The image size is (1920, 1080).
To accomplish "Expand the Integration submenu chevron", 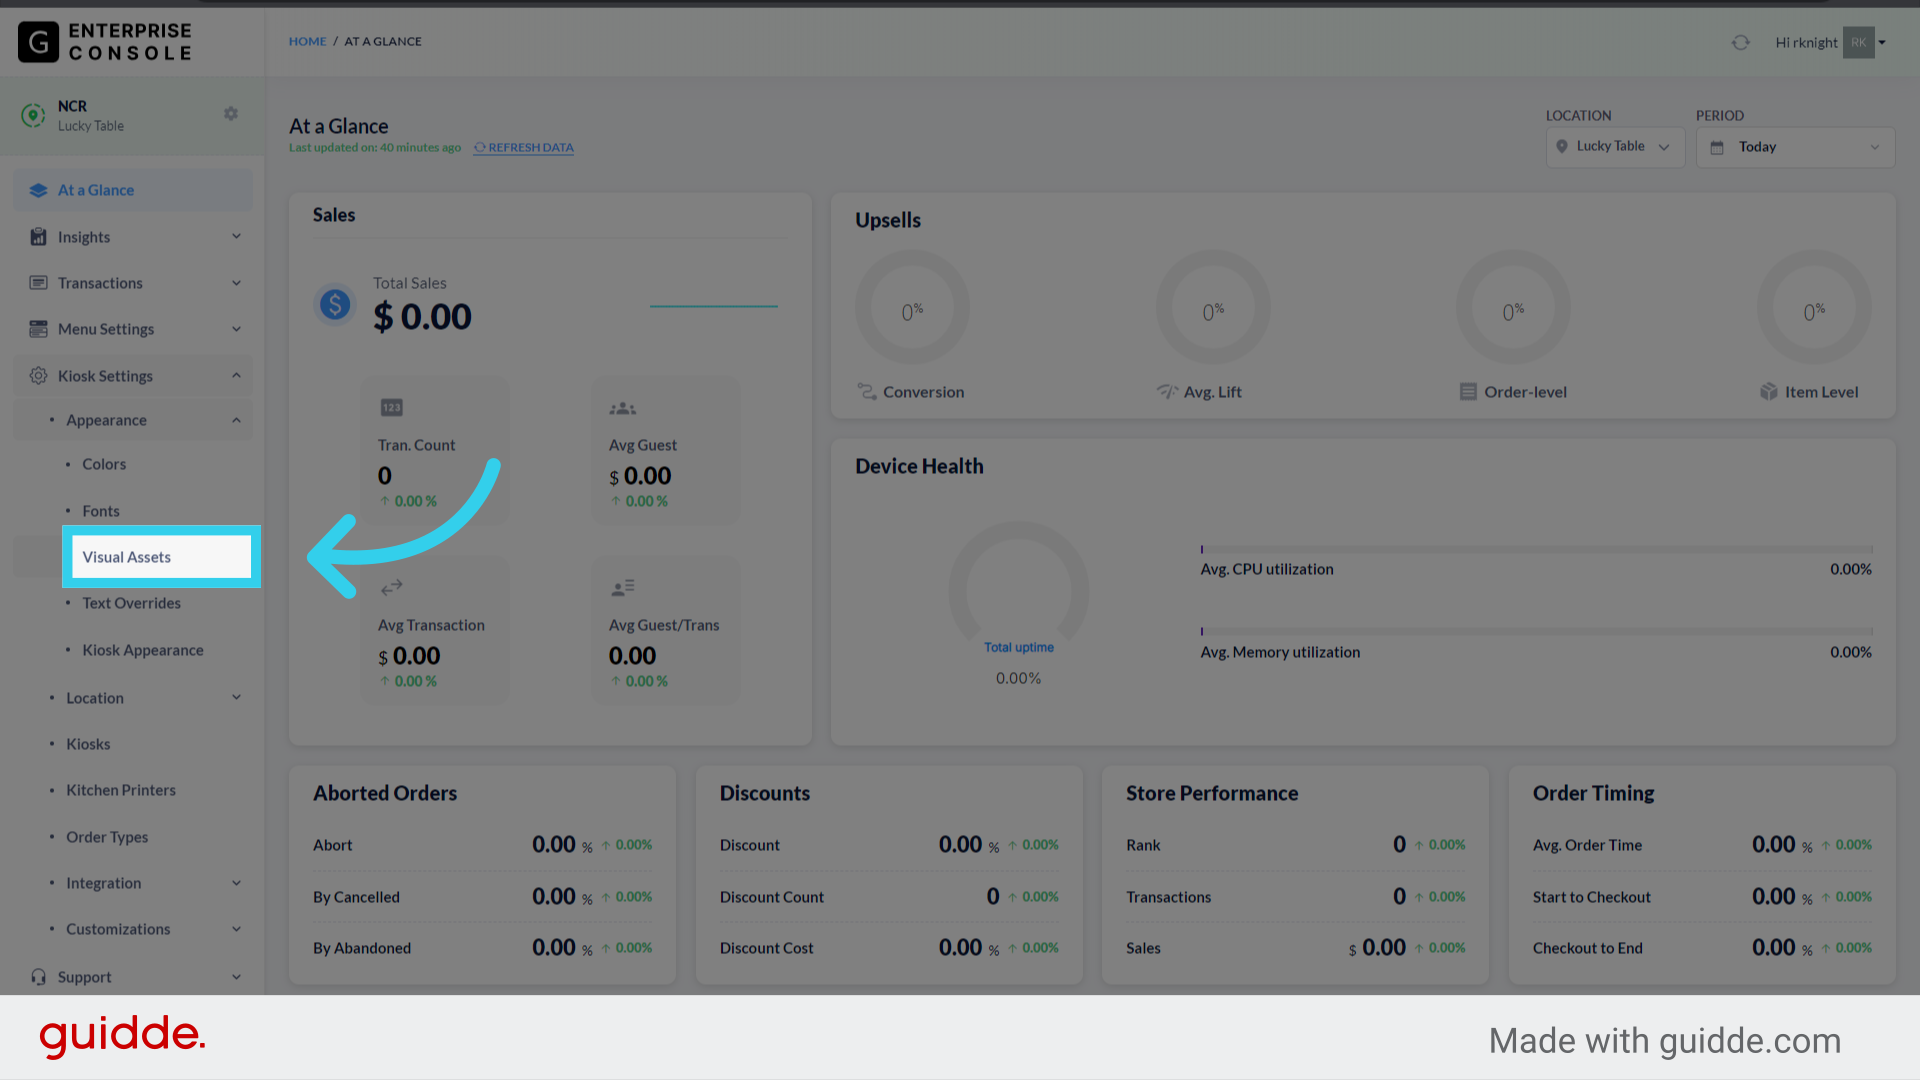I will [x=237, y=883].
